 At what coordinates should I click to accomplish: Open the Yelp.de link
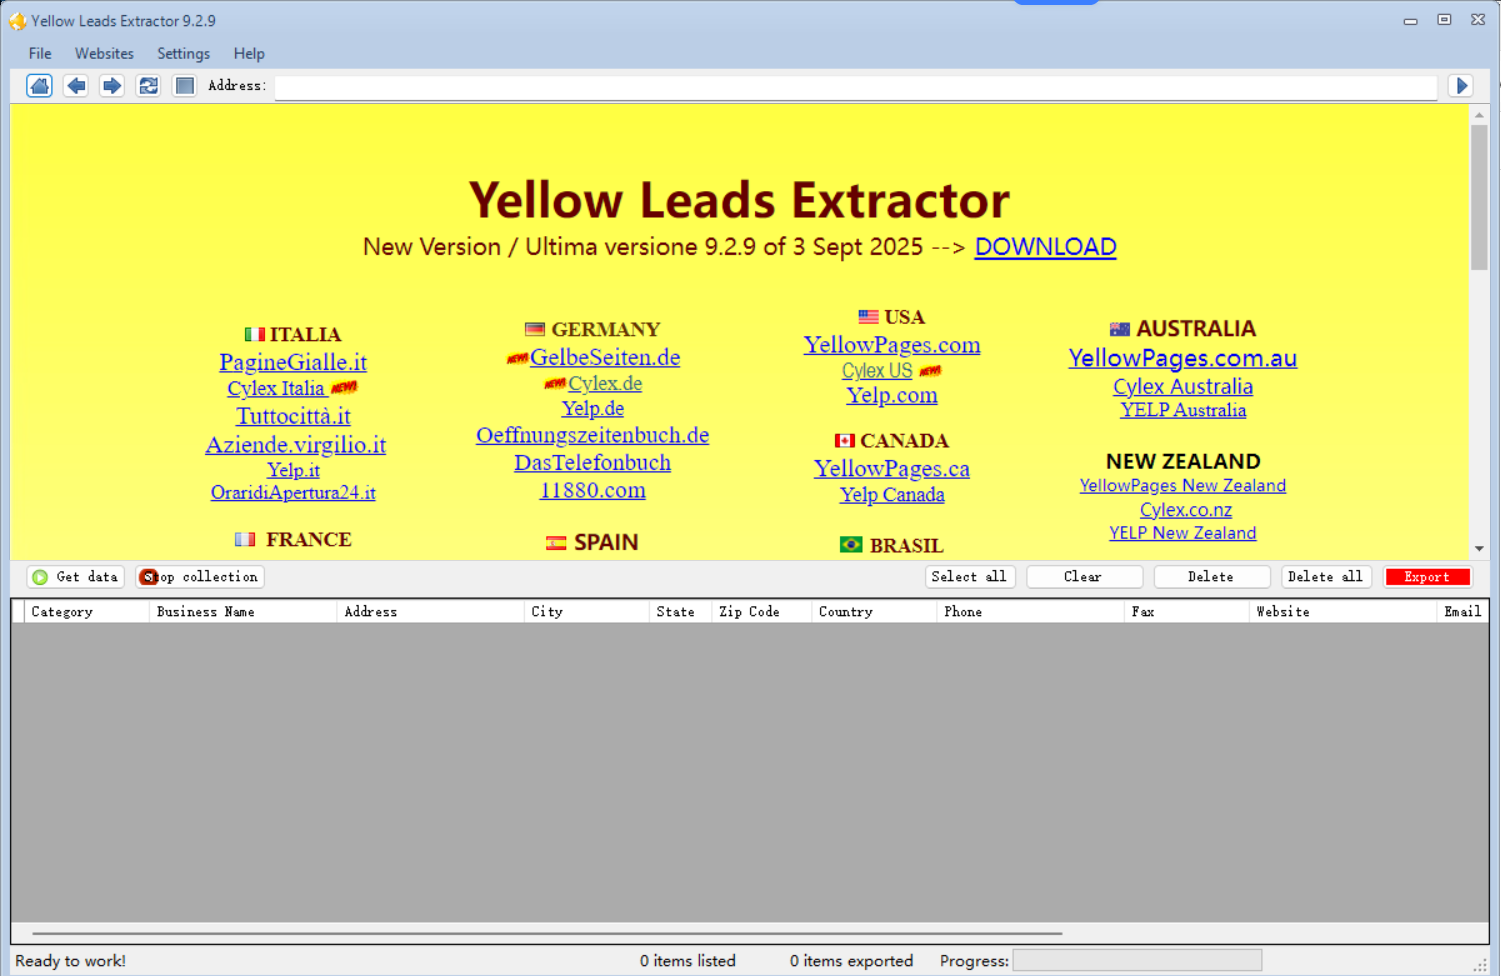592,409
